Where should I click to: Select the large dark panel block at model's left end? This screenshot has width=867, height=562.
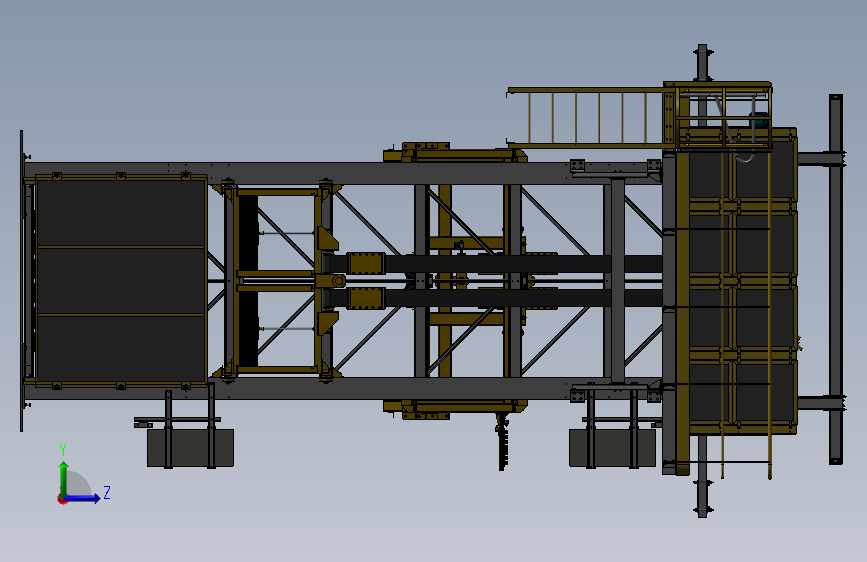(x=121, y=280)
